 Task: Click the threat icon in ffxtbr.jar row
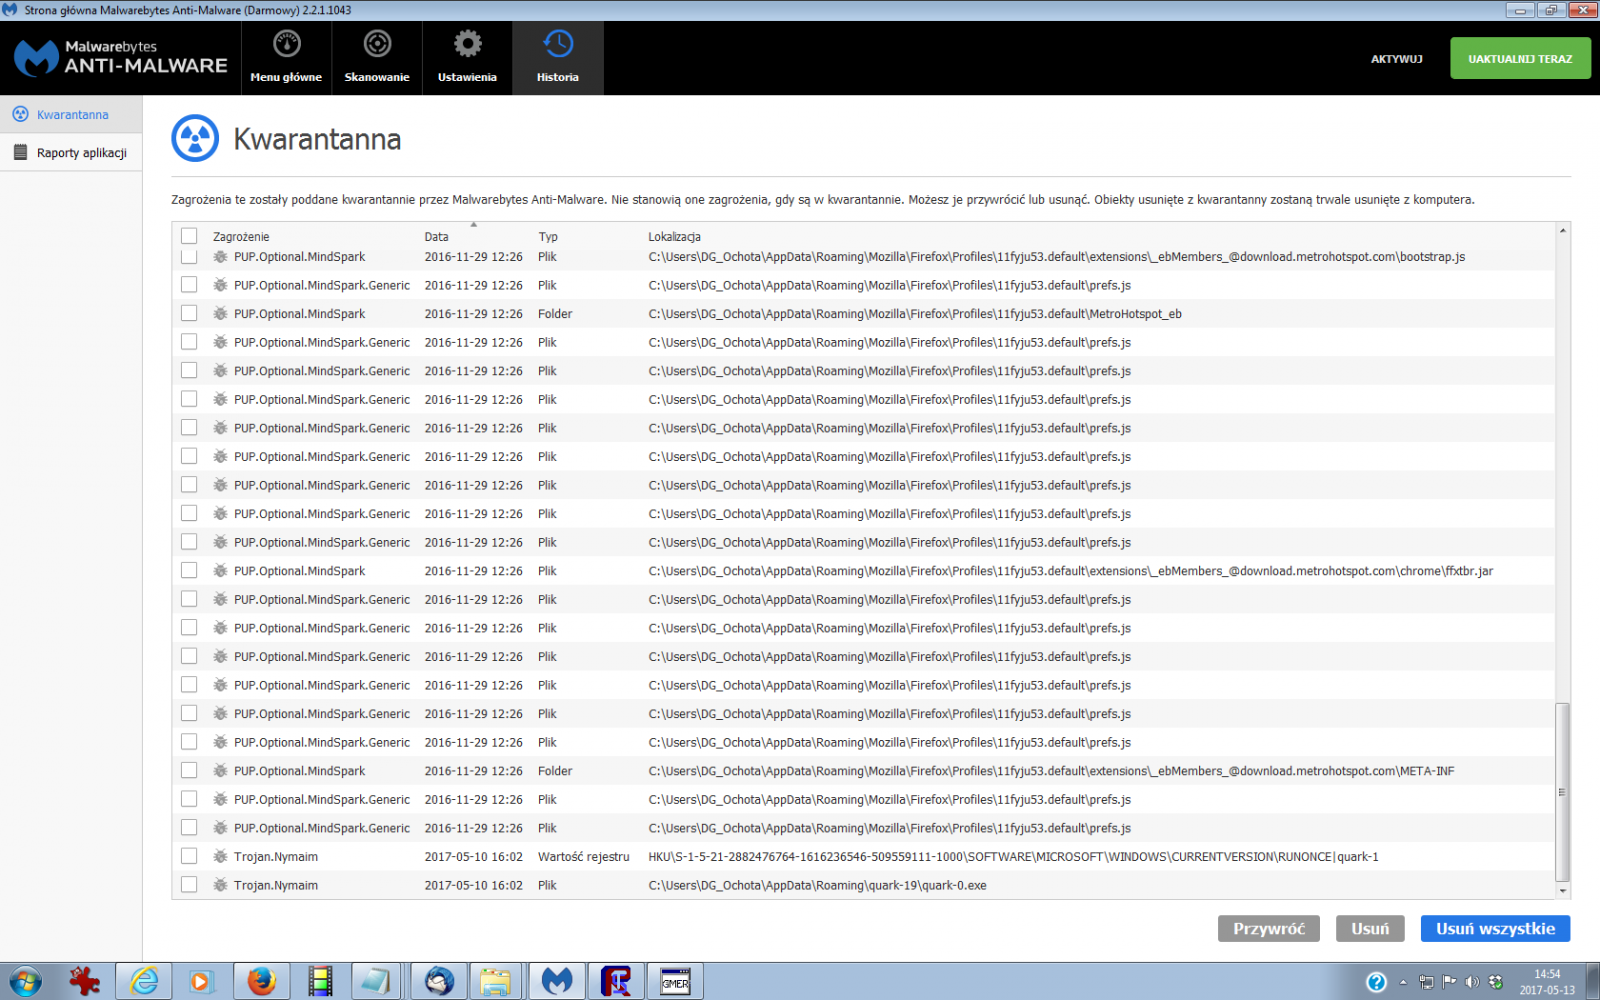(220, 570)
